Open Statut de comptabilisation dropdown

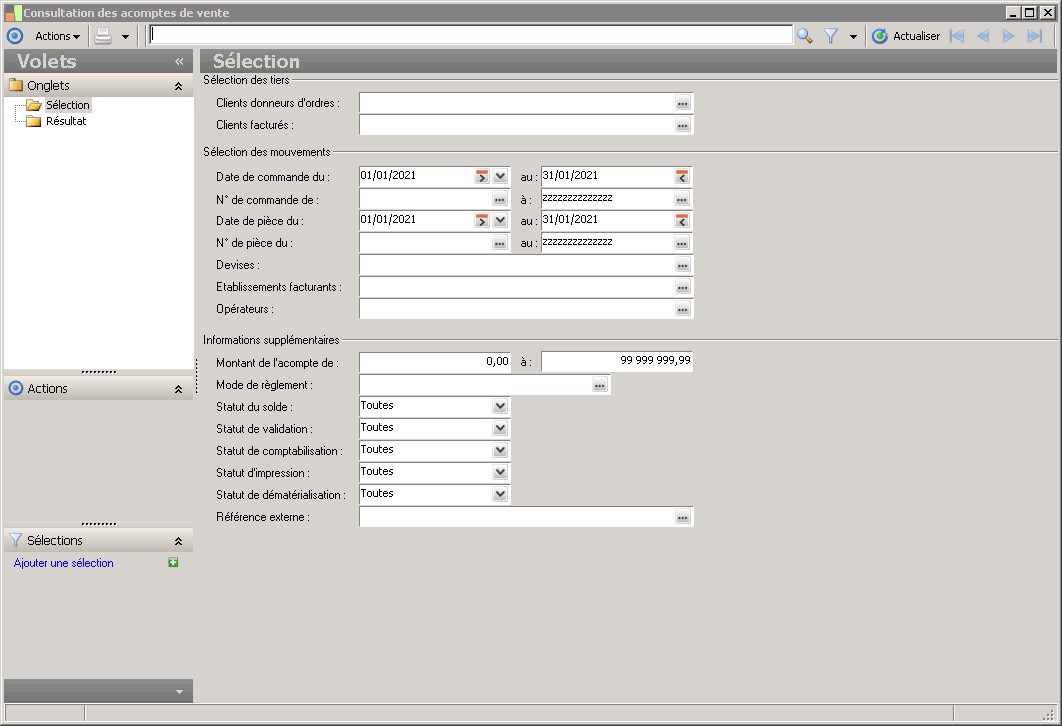pyautogui.click(x=500, y=450)
